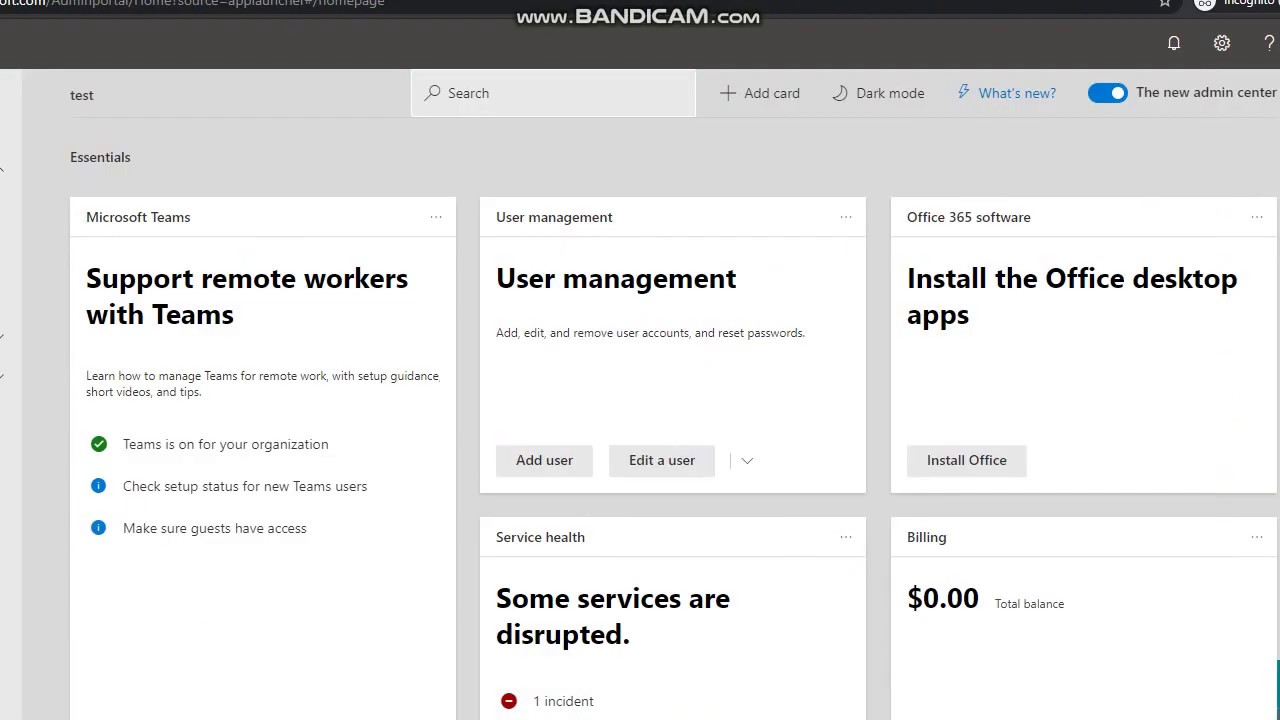Open the 1 incident link
Image resolution: width=1280 pixels, height=720 pixels.
pos(563,701)
